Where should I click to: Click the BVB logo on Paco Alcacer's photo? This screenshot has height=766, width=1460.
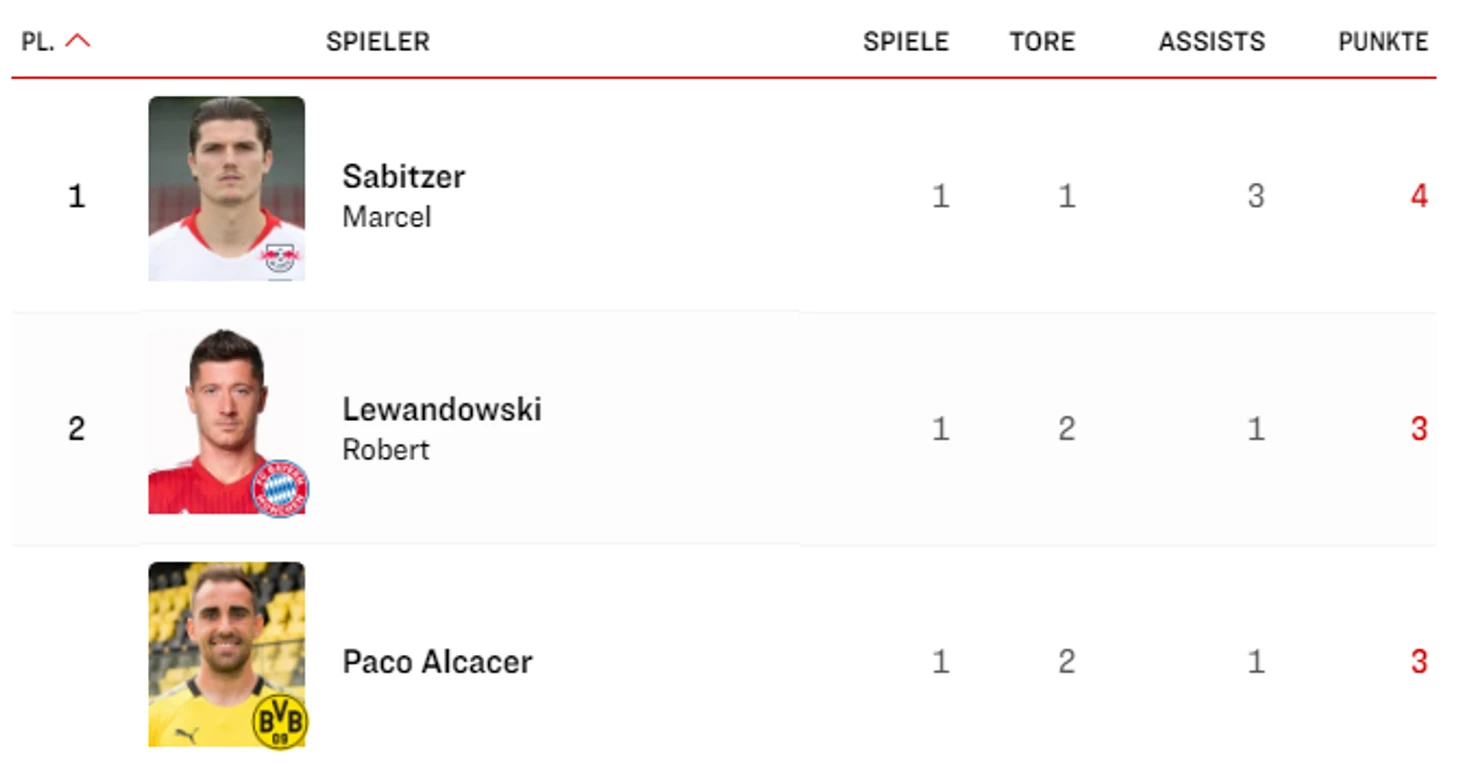click(x=280, y=722)
